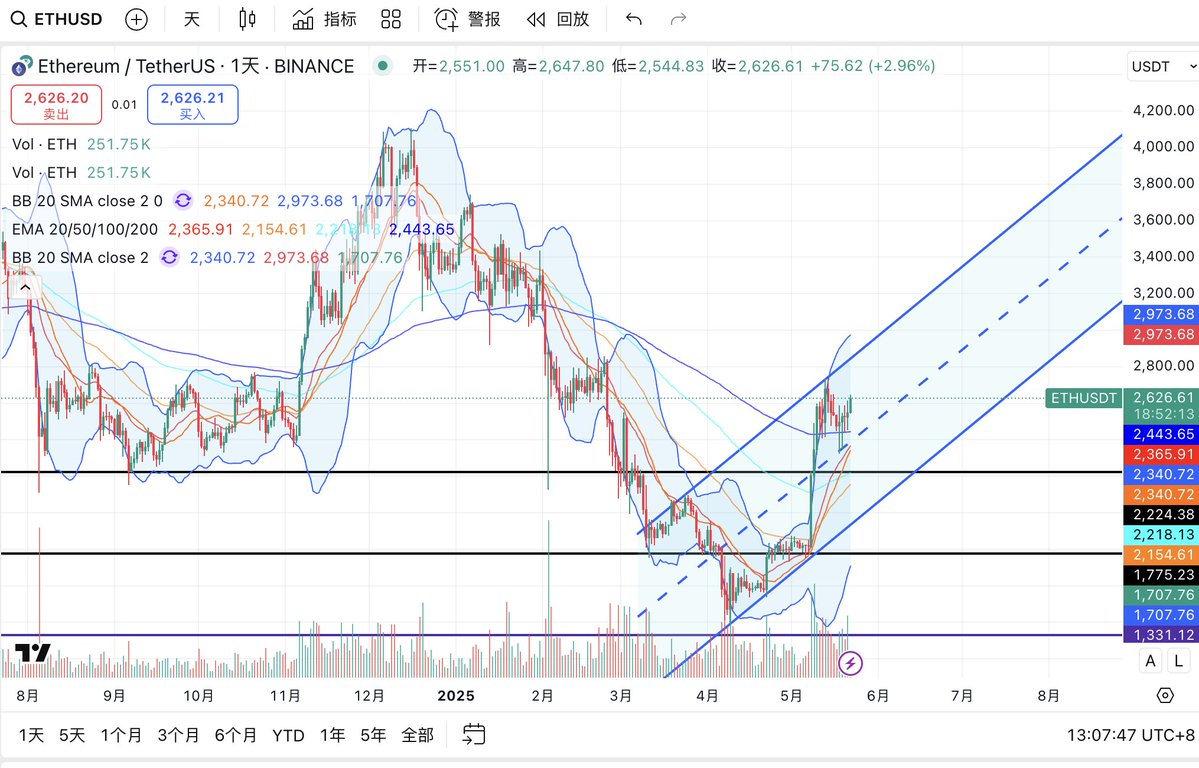
Task: Toggle log scale with the L button
Action: pos(1178,661)
